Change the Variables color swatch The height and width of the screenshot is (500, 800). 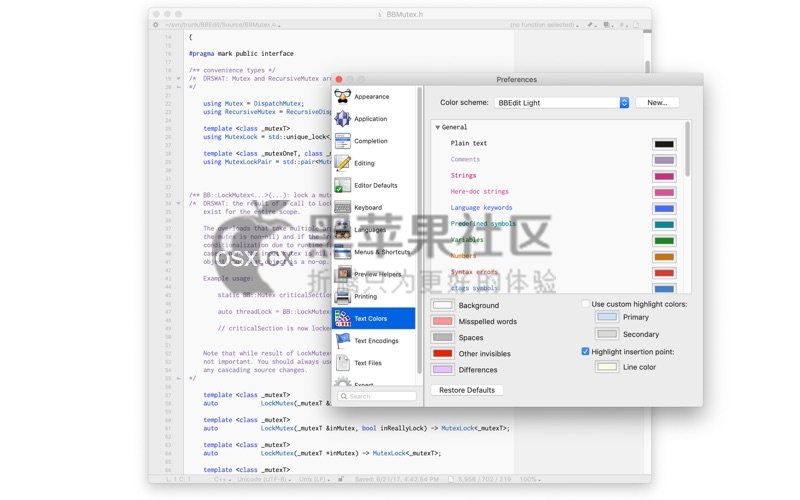coord(664,241)
